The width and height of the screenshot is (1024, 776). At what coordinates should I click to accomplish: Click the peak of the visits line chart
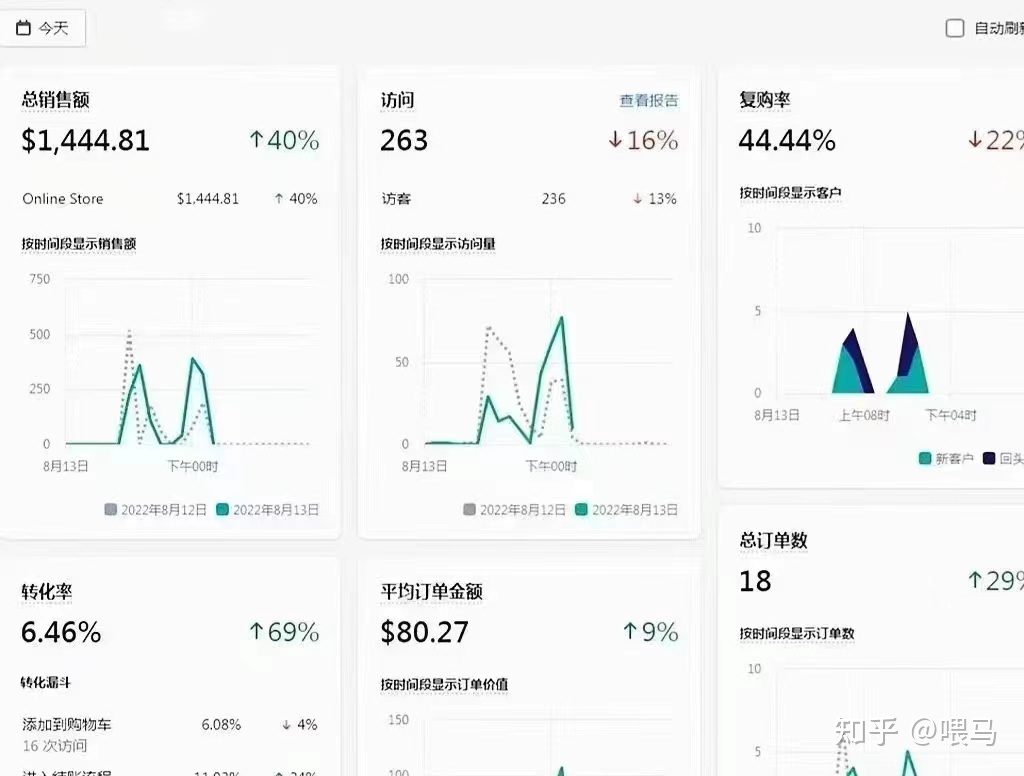560,317
